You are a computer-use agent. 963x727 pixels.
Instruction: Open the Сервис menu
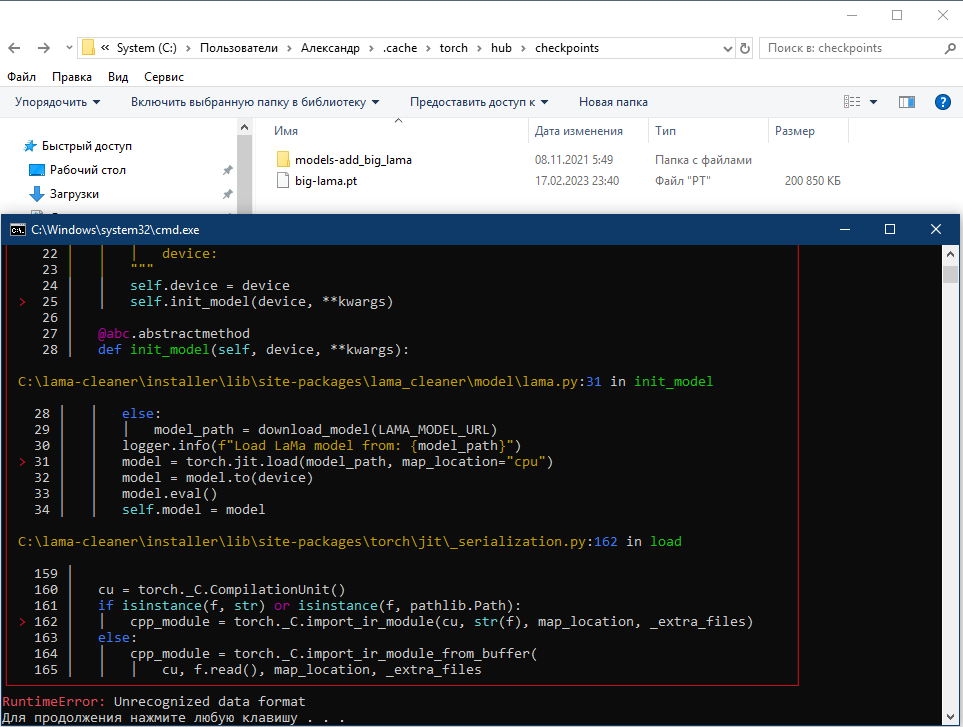click(163, 76)
